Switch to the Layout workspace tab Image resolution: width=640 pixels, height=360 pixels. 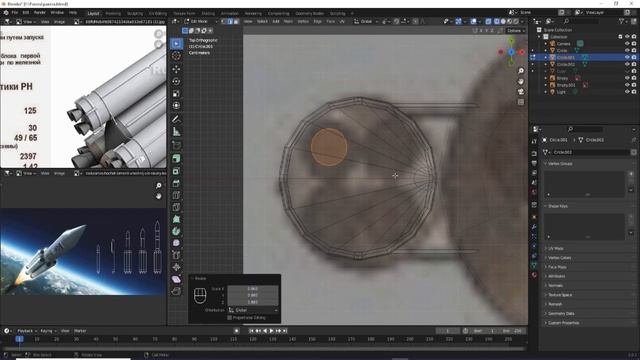point(93,13)
